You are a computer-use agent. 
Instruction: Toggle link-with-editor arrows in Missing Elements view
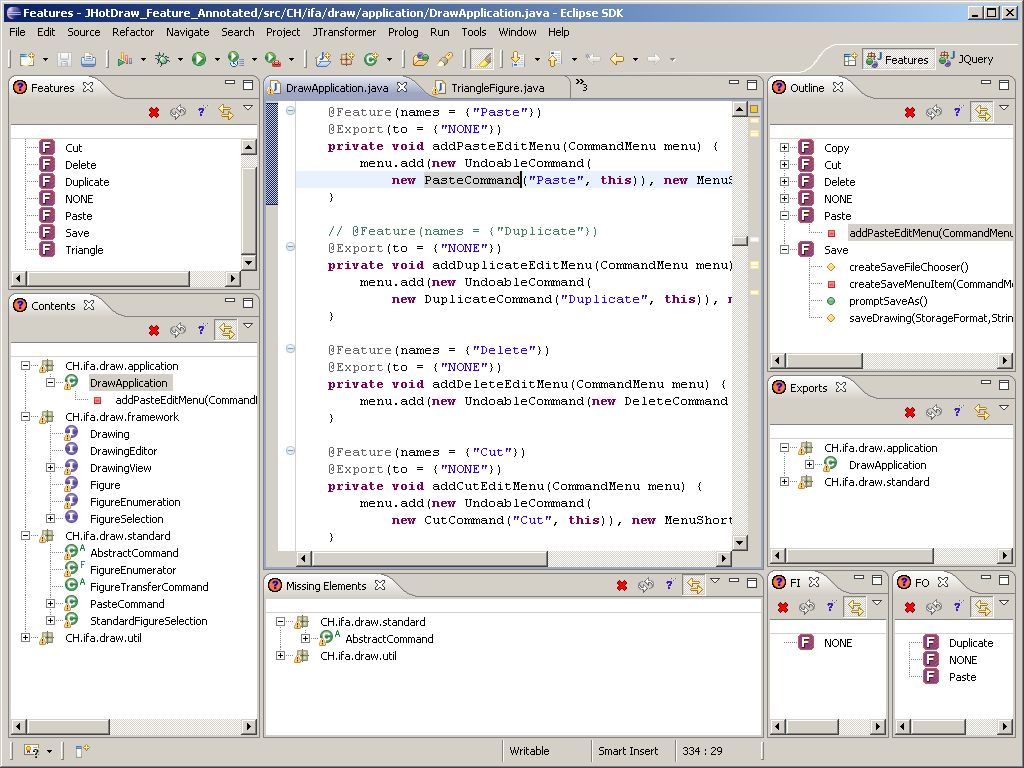pyautogui.click(x=694, y=585)
